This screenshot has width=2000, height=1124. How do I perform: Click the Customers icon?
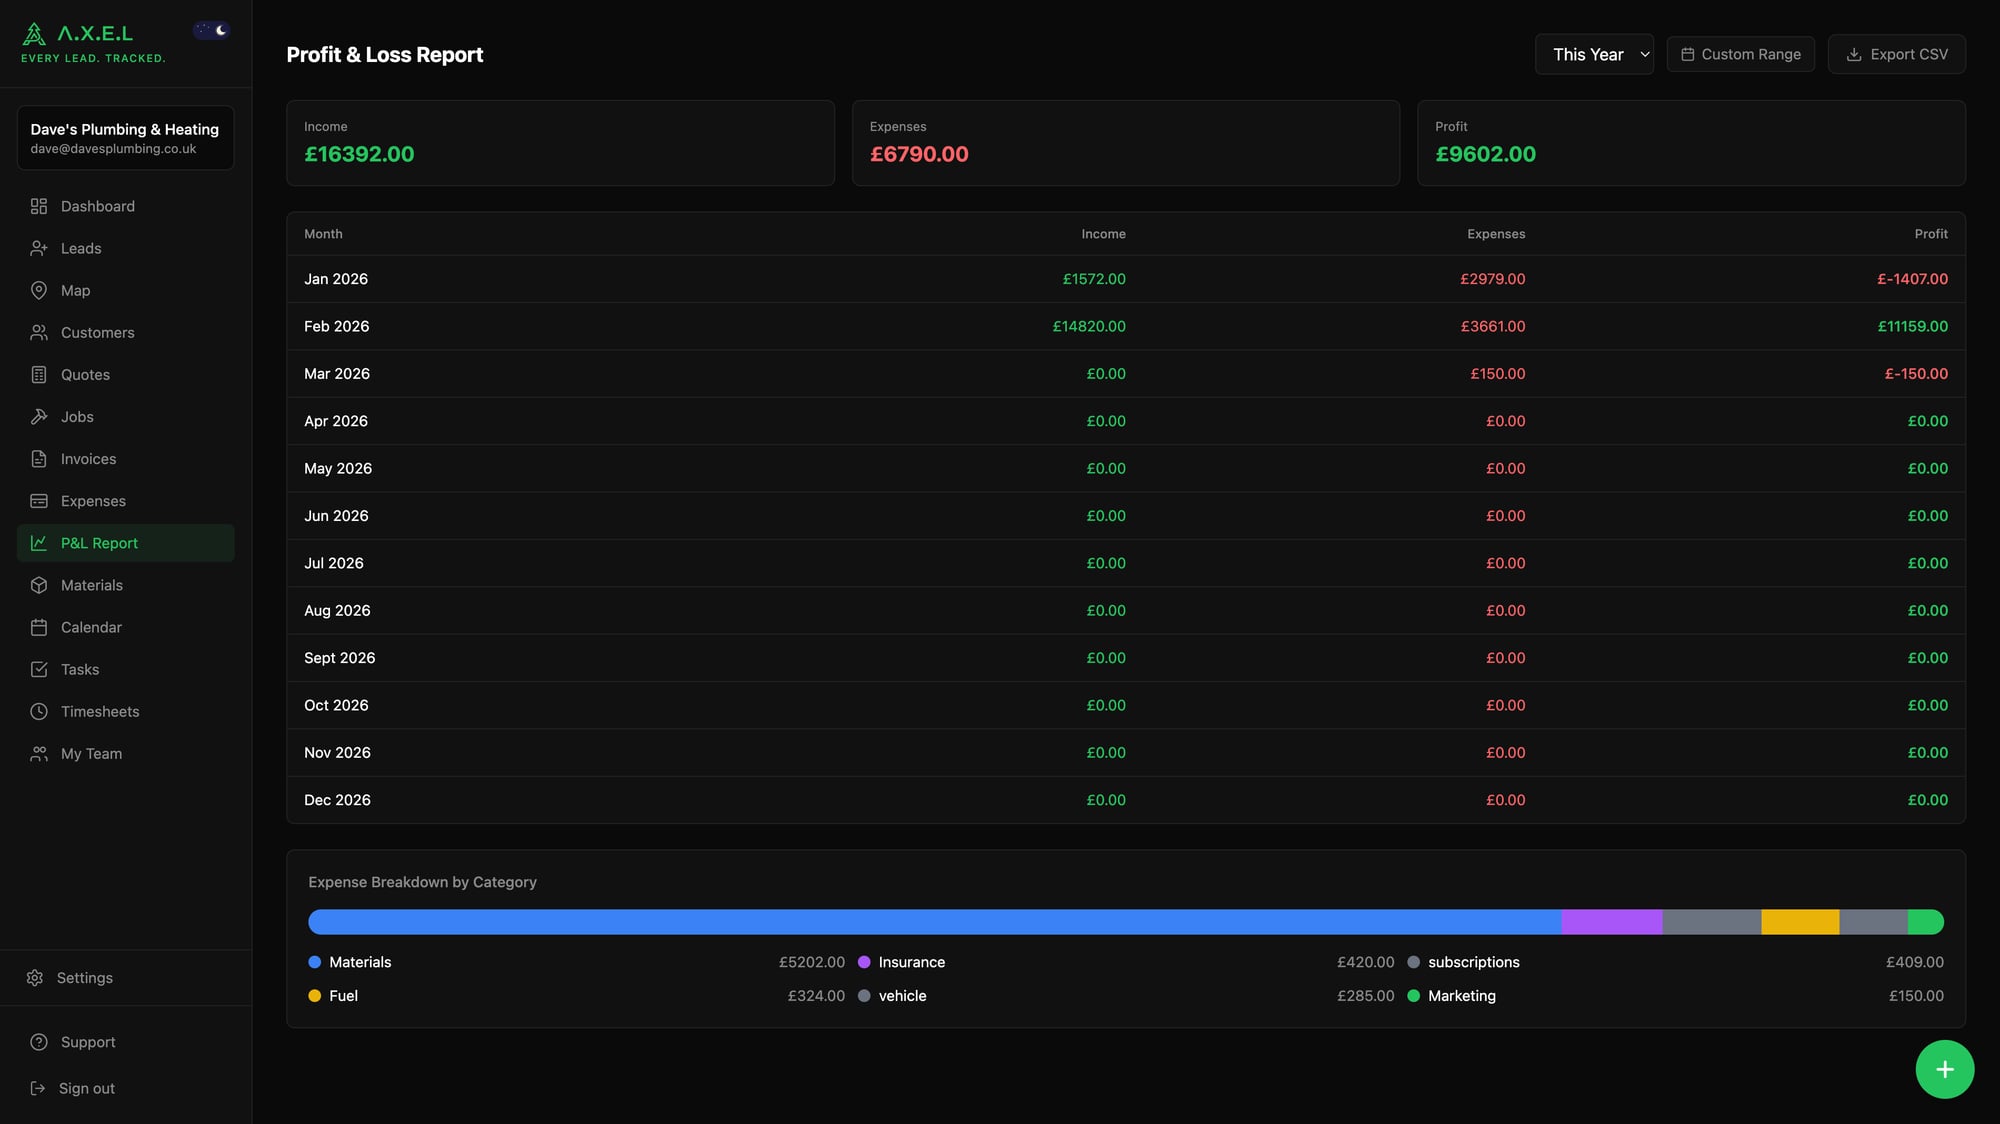pos(39,332)
